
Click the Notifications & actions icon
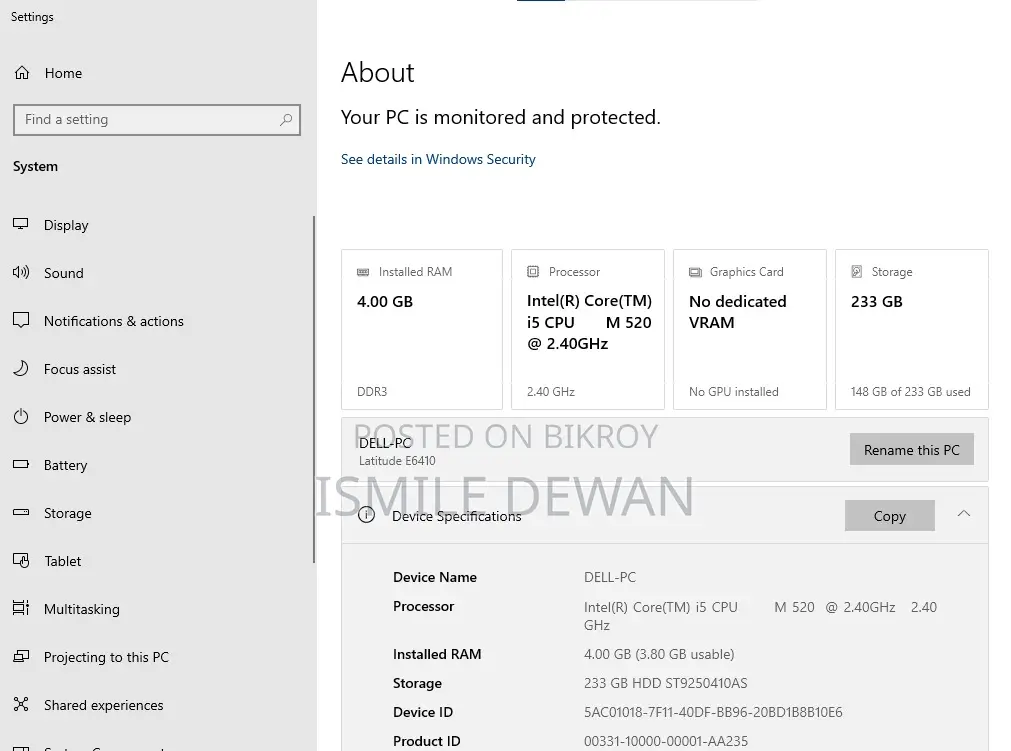click(21, 320)
